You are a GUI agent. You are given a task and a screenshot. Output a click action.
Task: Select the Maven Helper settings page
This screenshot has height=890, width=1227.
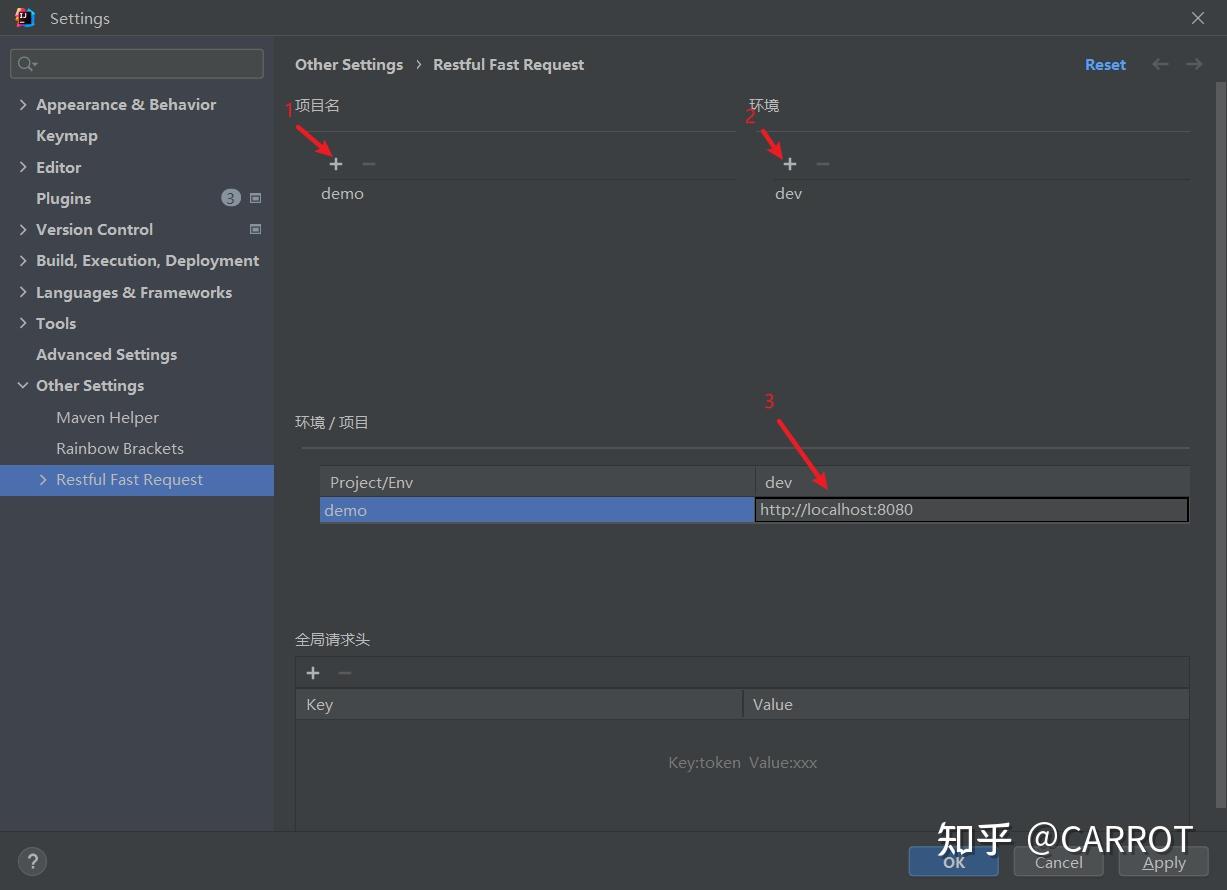[x=107, y=417]
